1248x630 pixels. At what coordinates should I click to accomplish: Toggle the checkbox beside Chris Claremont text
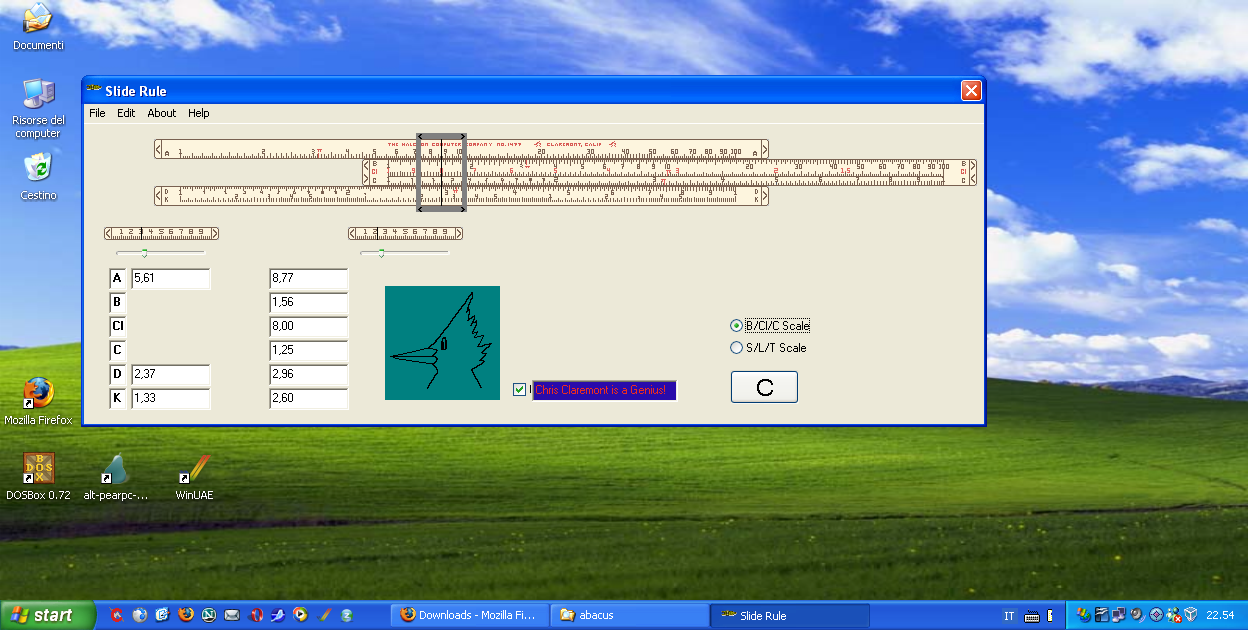click(x=519, y=390)
